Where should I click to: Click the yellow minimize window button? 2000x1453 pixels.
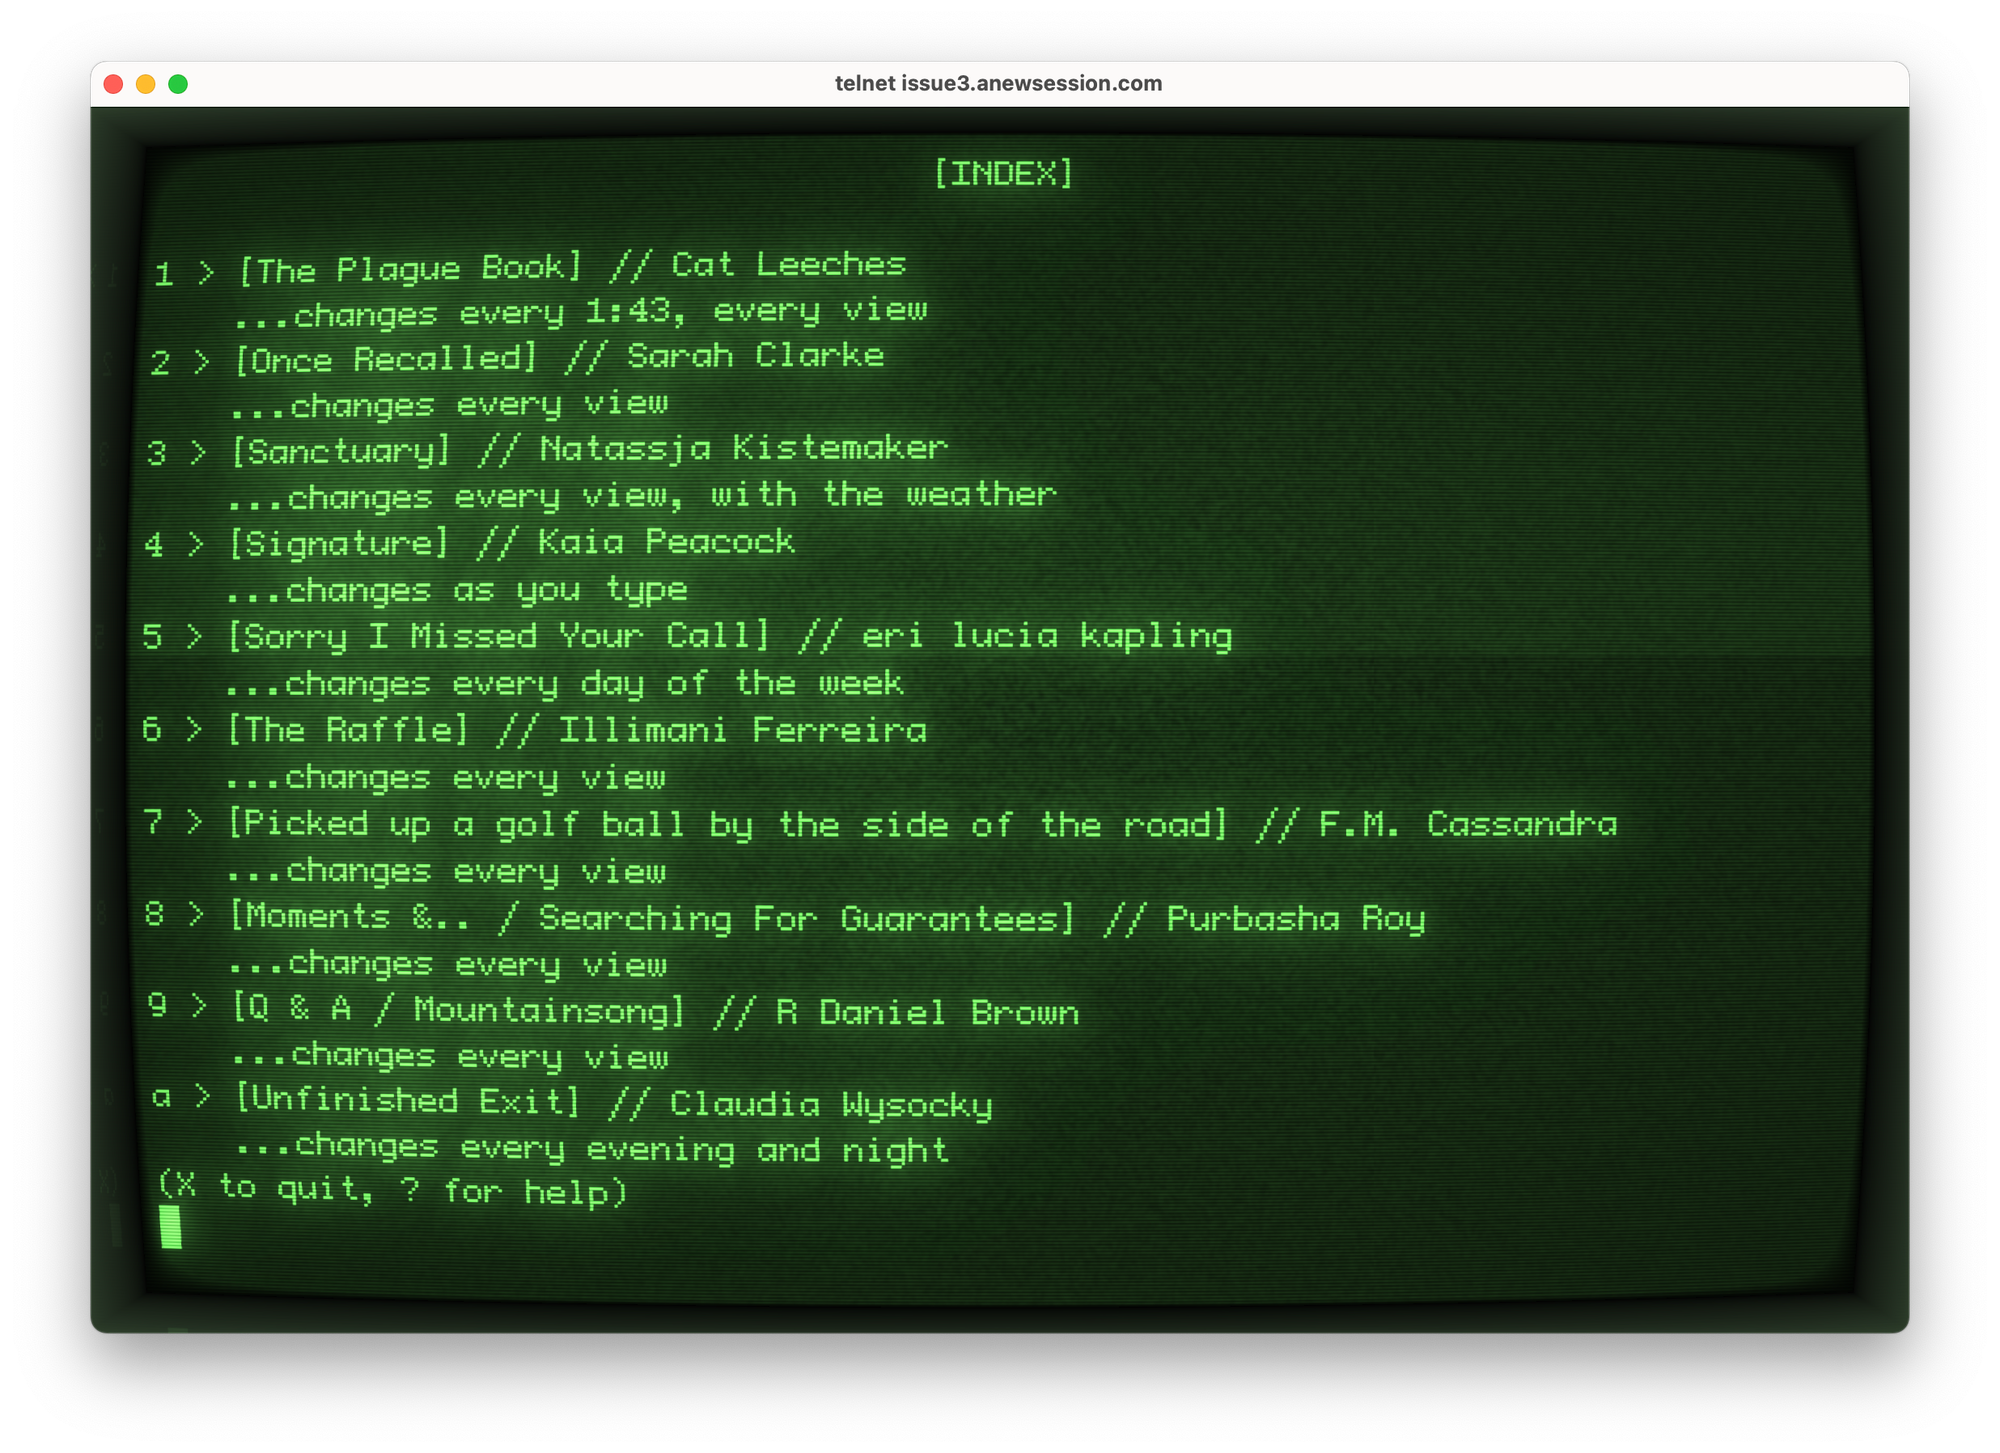click(145, 84)
